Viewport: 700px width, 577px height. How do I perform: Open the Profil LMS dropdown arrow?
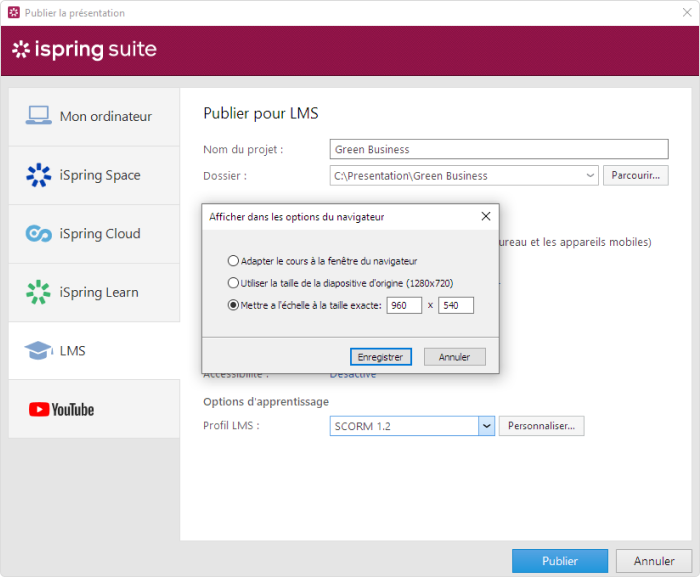tap(487, 426)
